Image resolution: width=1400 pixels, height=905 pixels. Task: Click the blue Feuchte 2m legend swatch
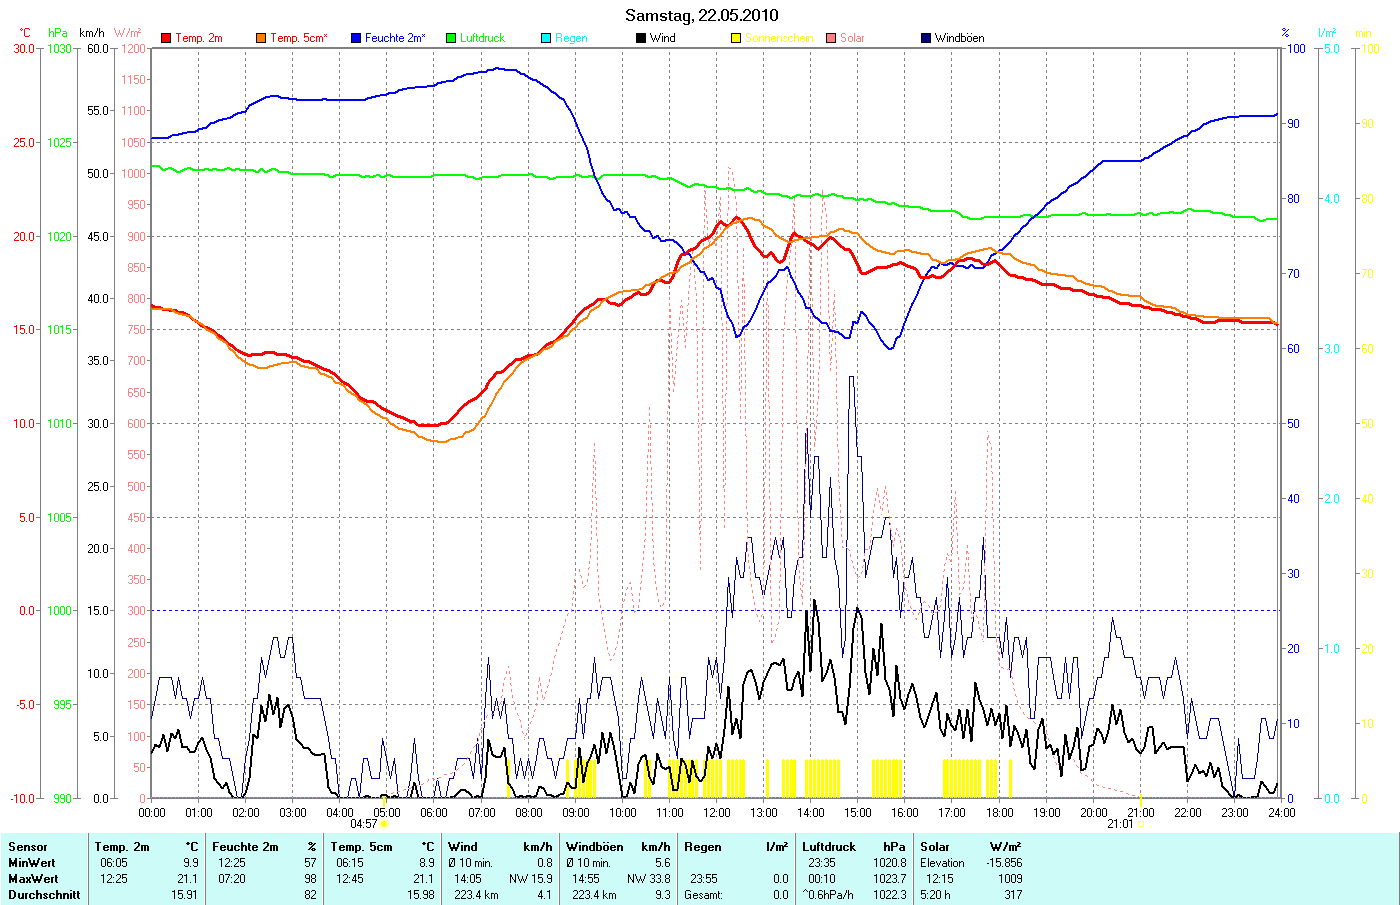tap(356, 38)
